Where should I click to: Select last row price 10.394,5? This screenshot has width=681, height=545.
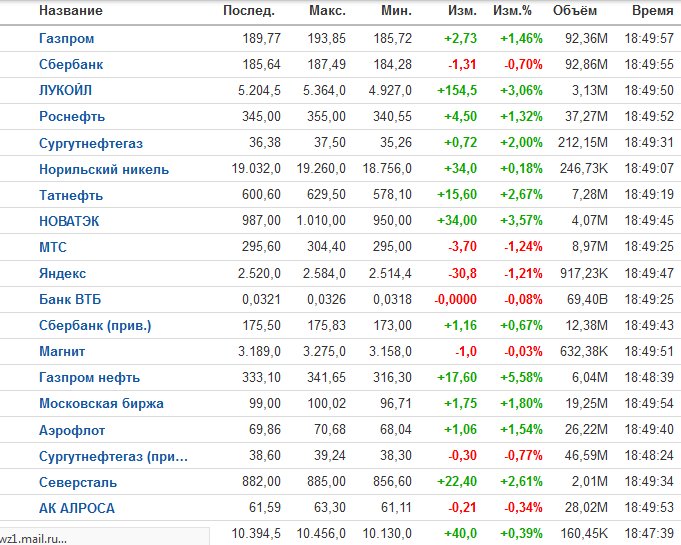tap(256, 533)
